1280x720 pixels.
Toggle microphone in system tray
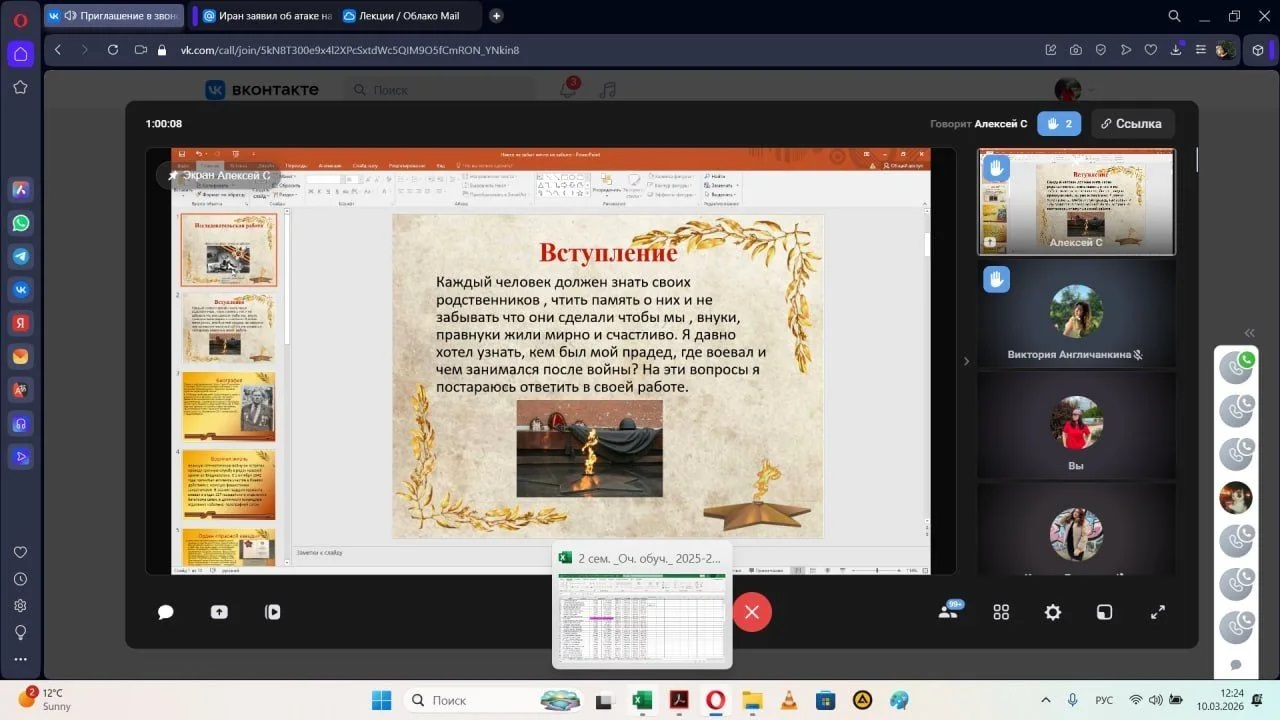pyautogui.click(x=1073, y=700)
